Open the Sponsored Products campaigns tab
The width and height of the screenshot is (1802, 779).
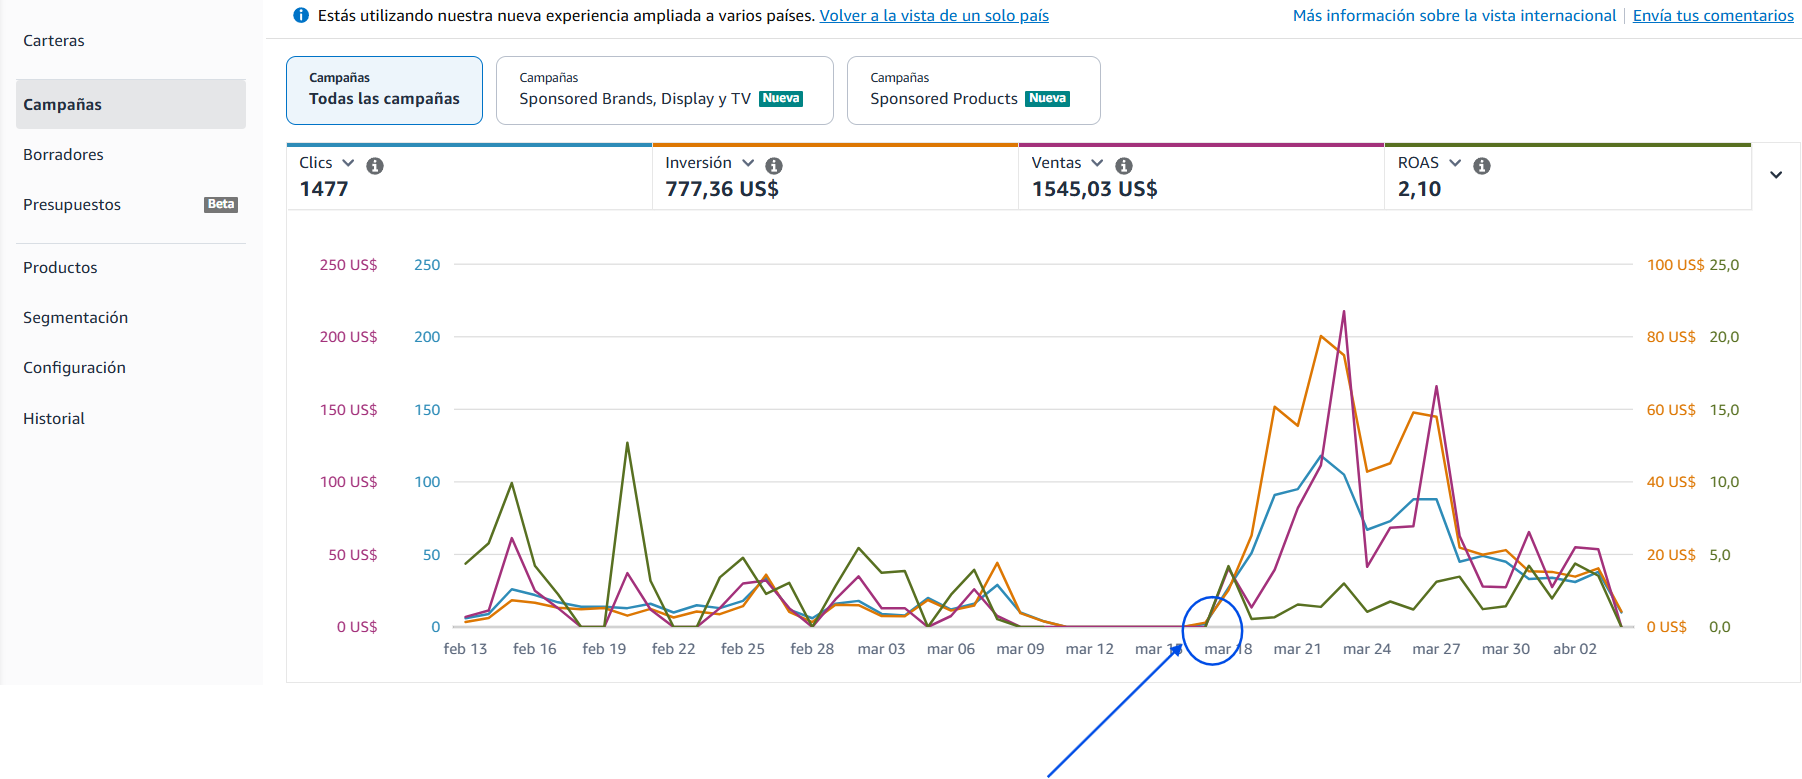(974, 90)
